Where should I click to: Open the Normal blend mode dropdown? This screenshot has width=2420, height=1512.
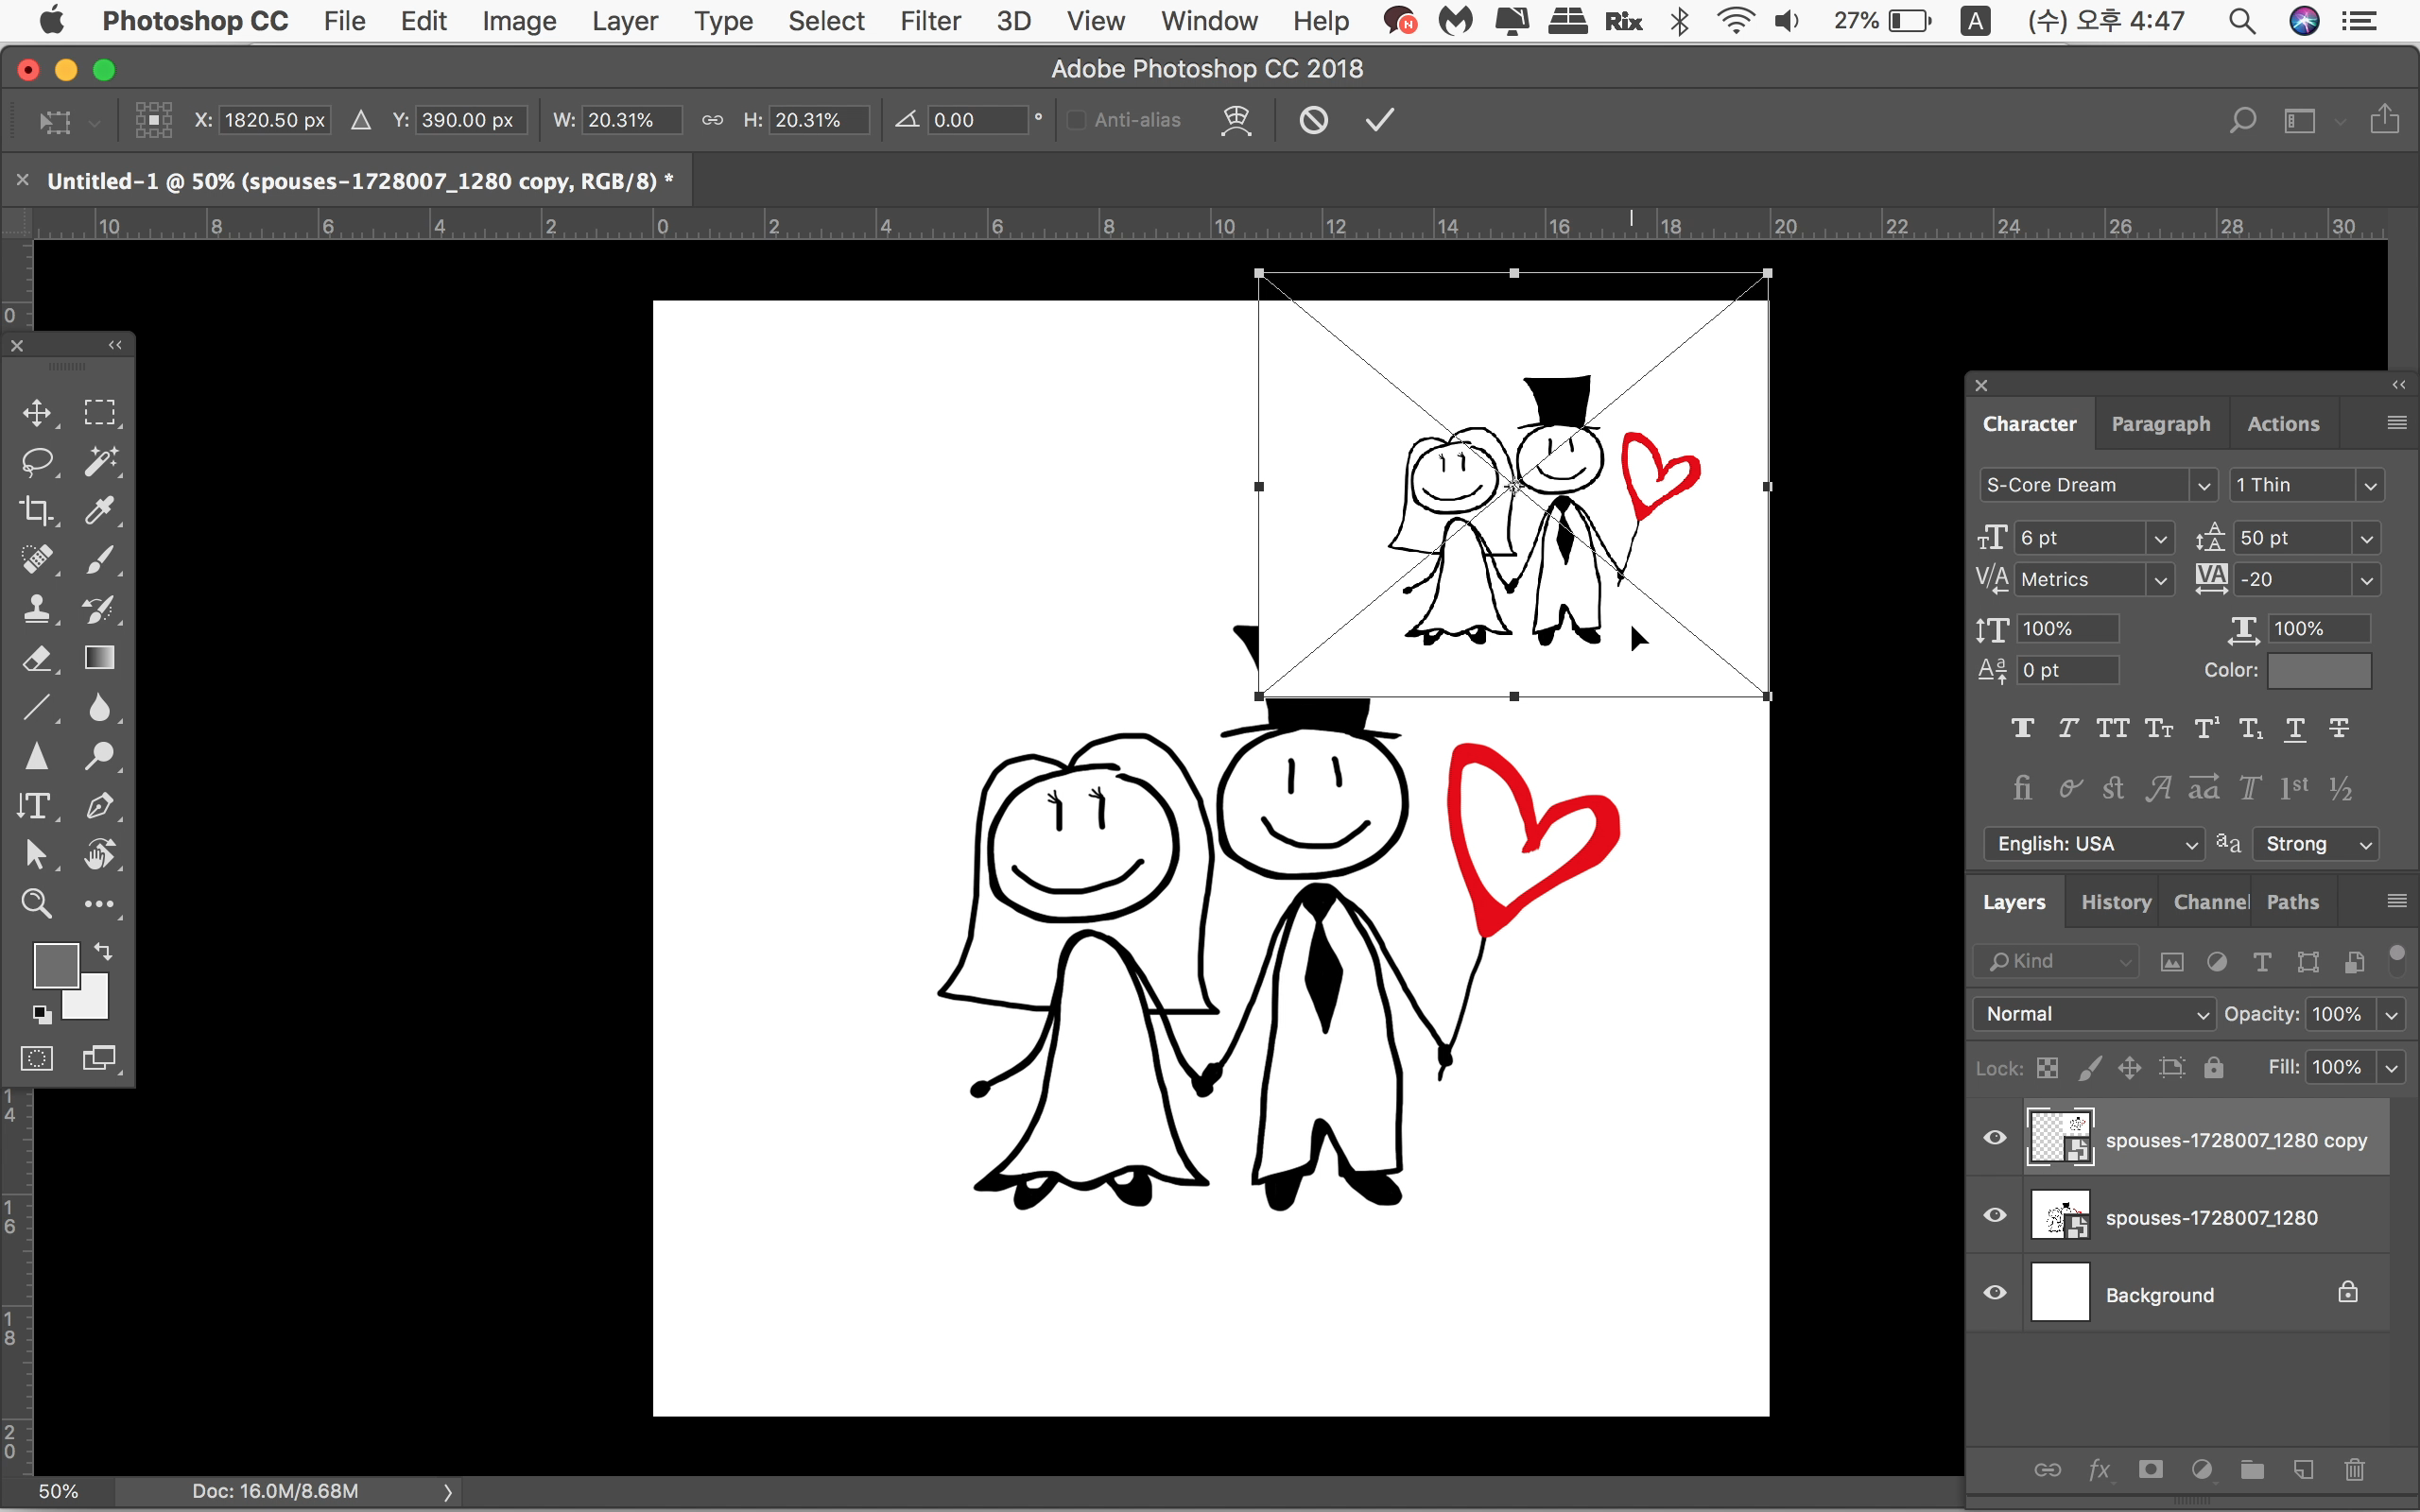pos(2094,1014)
